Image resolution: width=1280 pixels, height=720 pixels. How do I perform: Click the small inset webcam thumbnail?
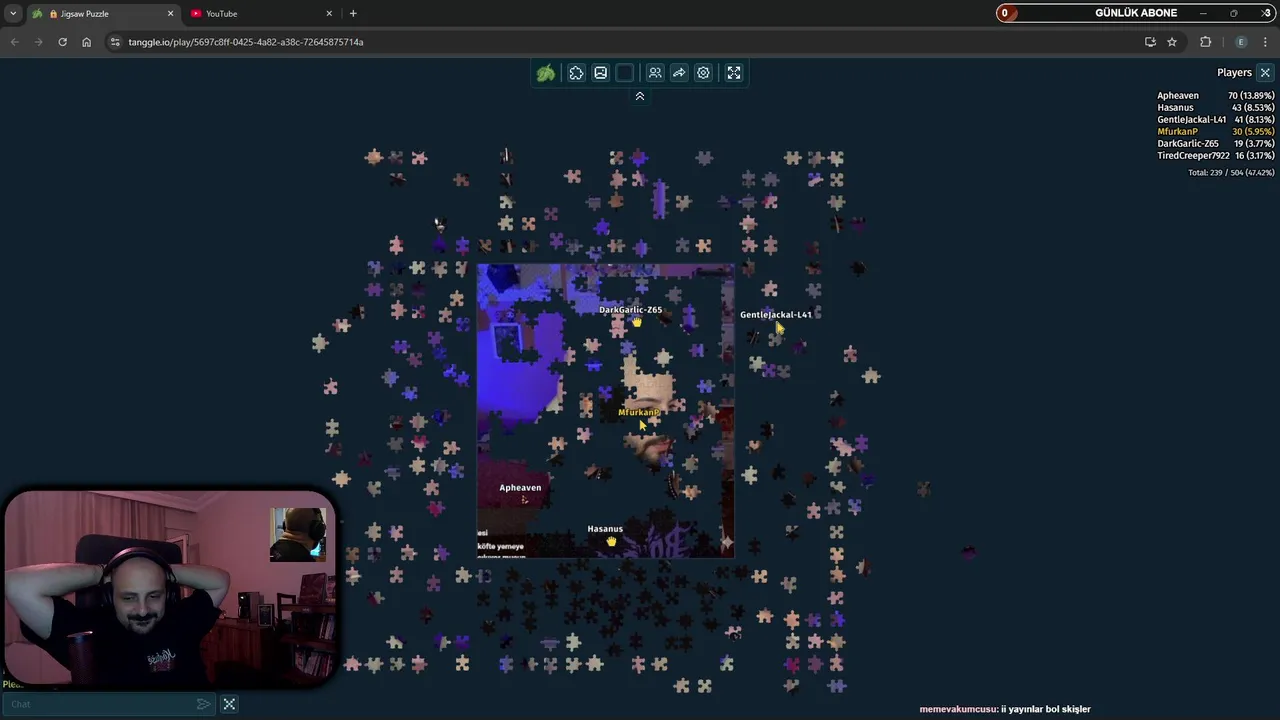point(297,535)
